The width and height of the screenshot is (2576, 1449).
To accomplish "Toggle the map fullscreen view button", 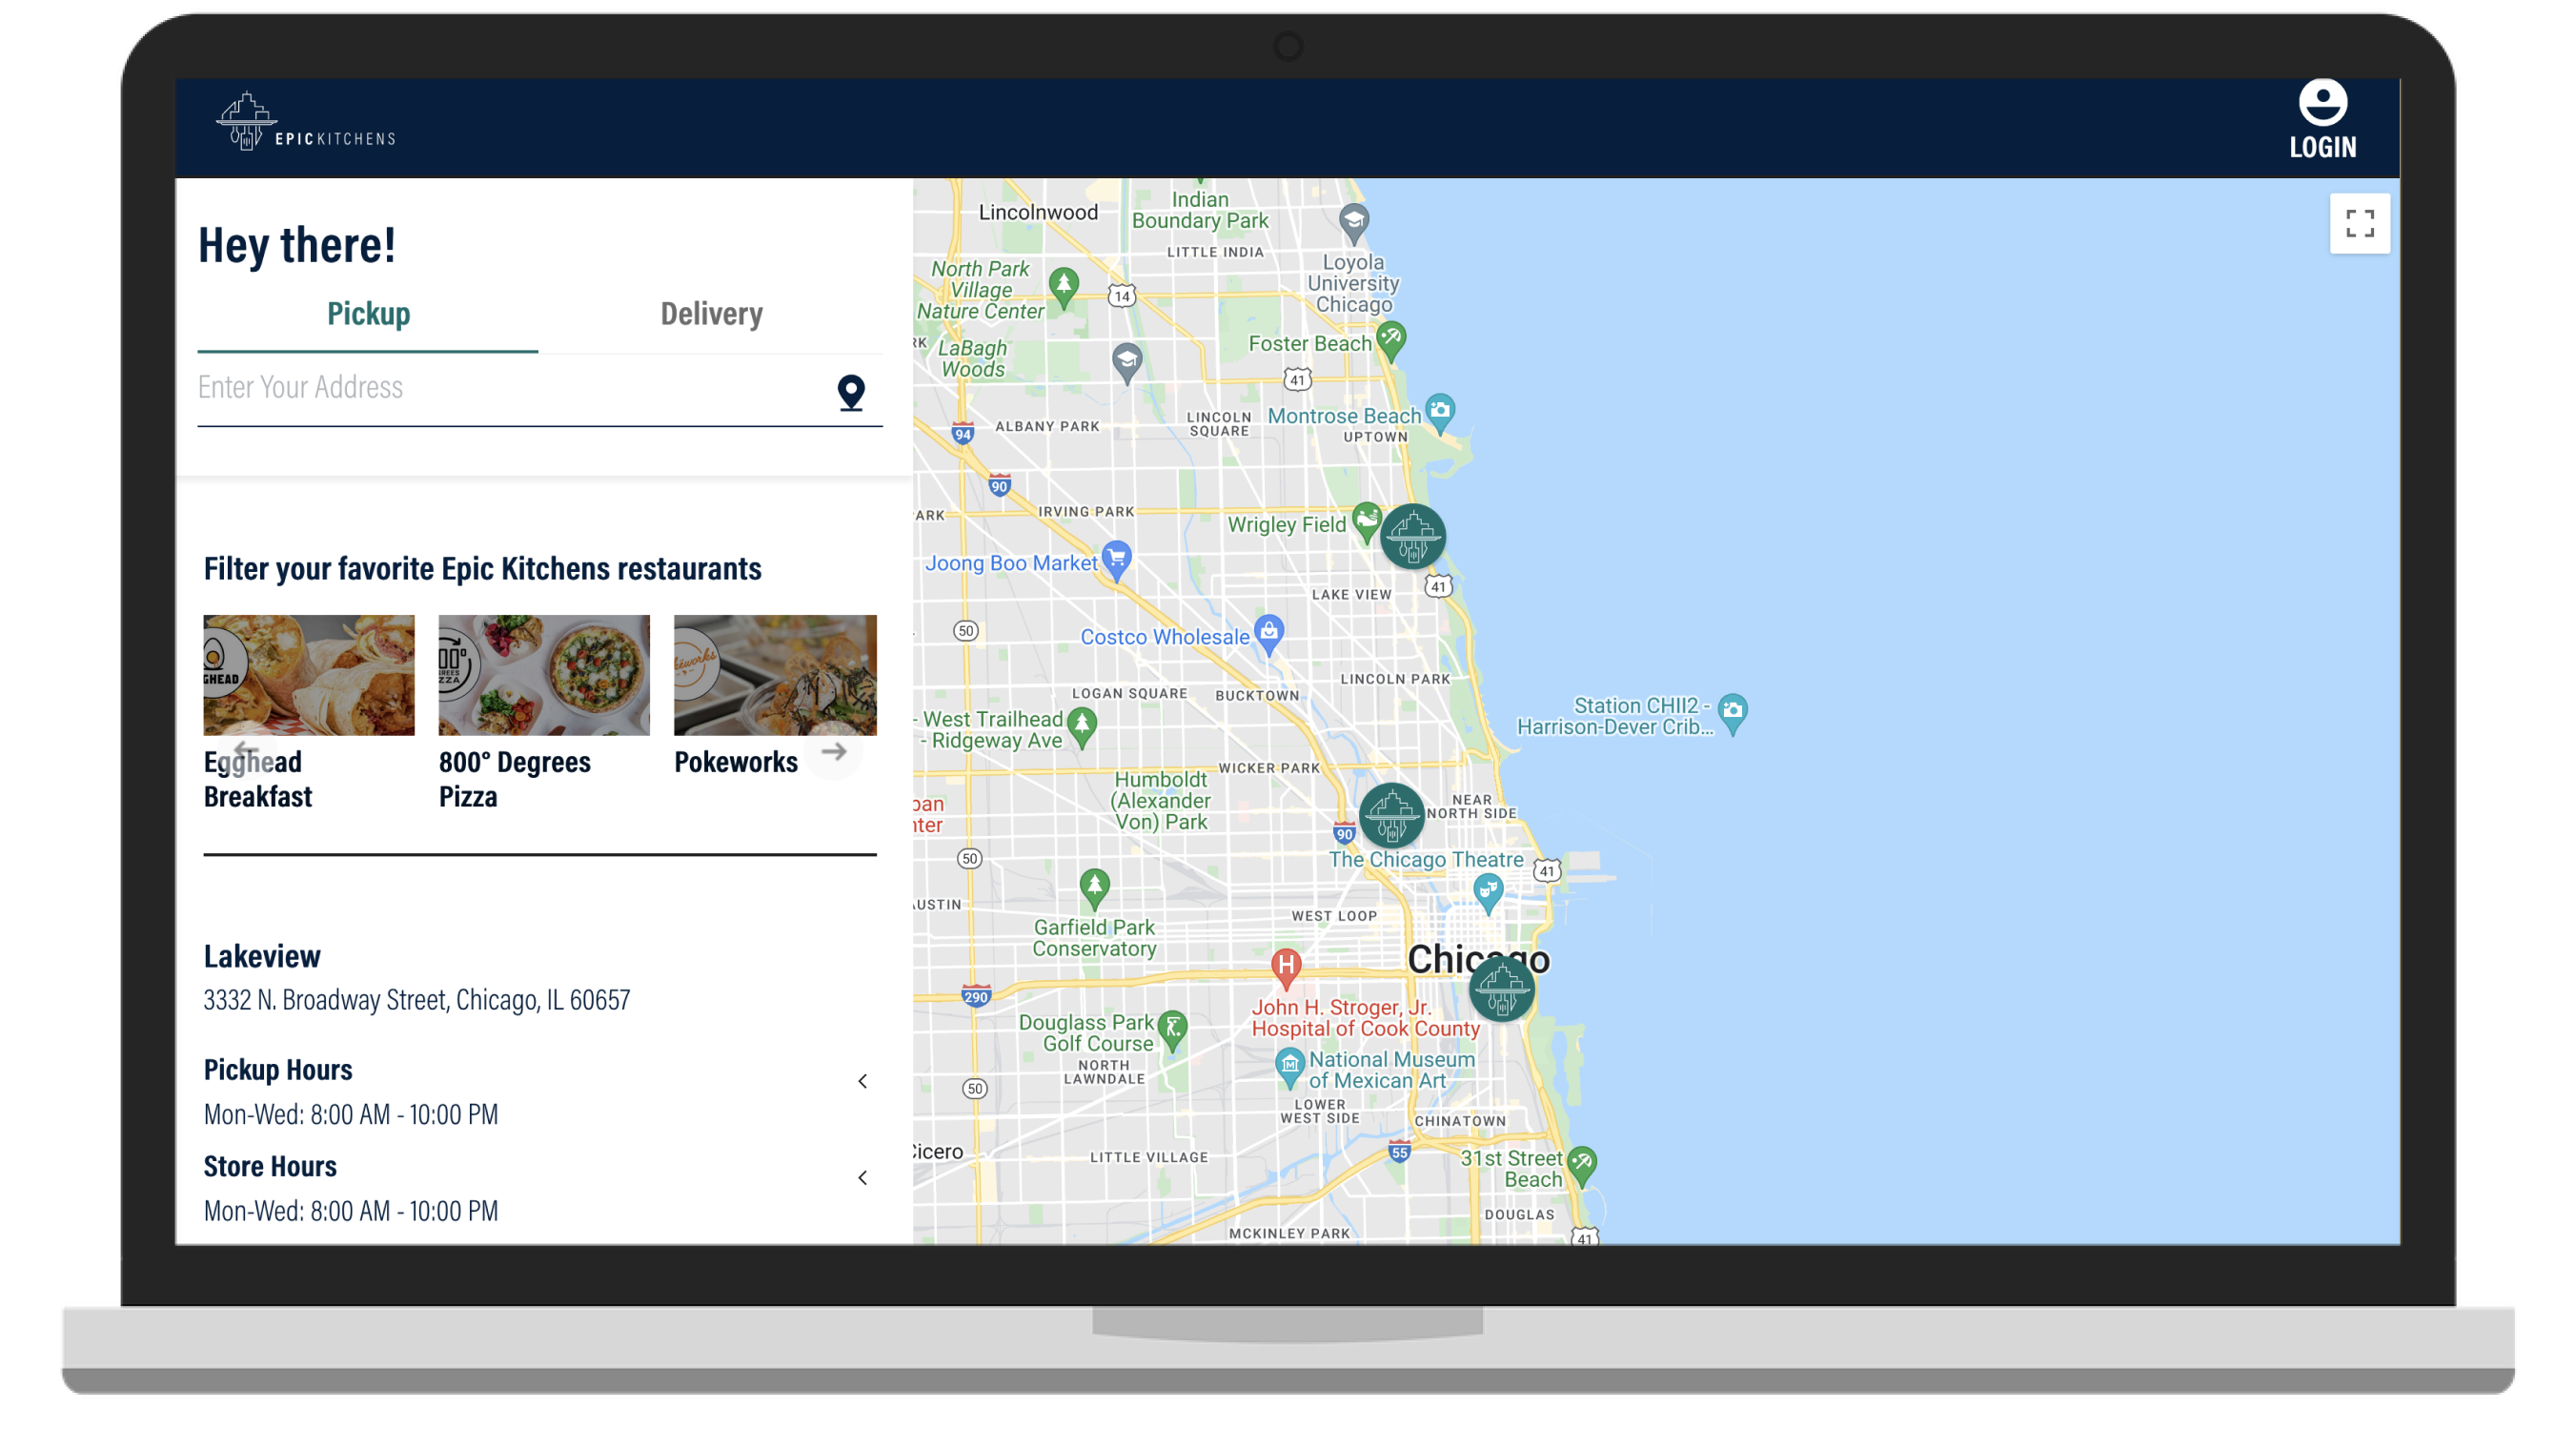I will tap(2359, 223).
